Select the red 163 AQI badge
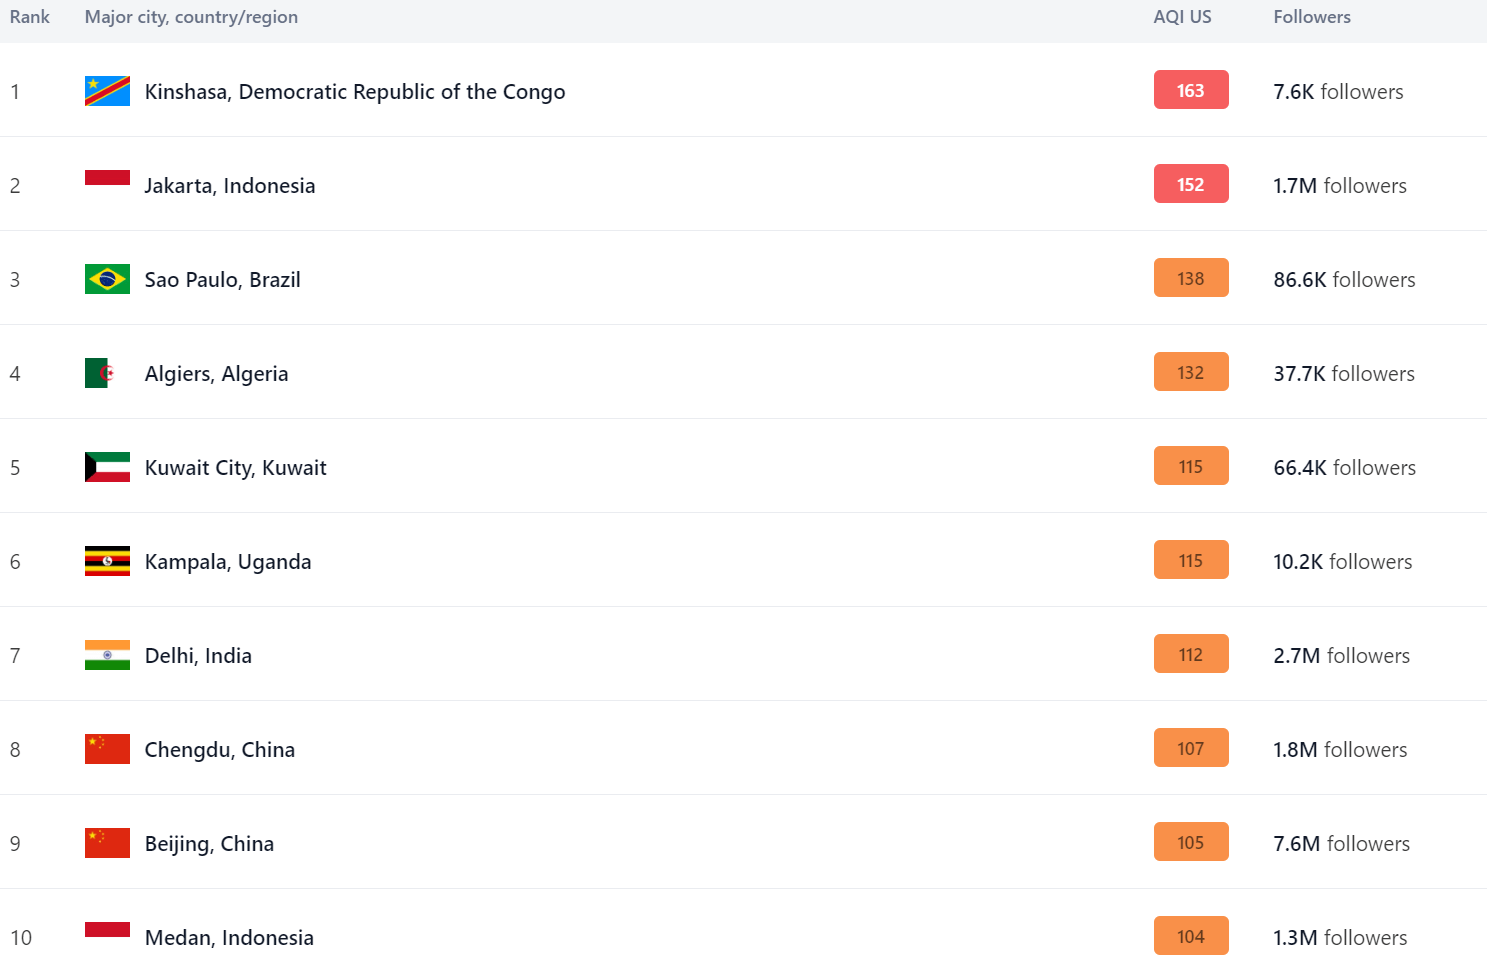Image resolution: width=1487 pixels, height=972 pixels. pos(1191,90)
